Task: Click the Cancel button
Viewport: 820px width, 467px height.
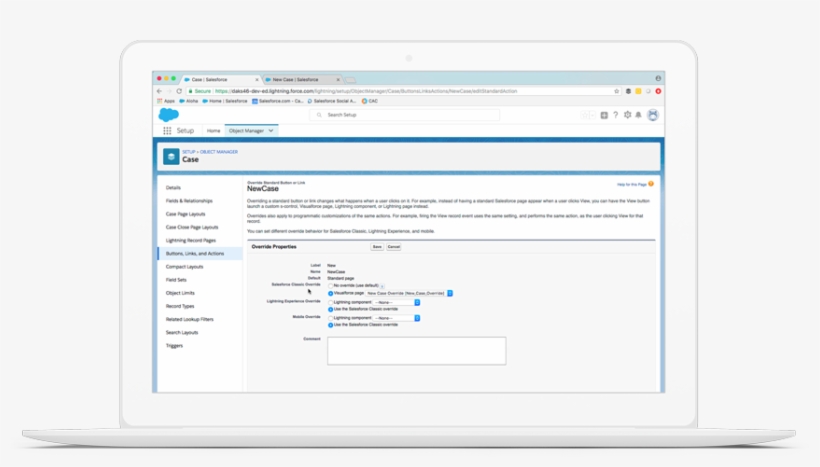Action: [394, 246]
